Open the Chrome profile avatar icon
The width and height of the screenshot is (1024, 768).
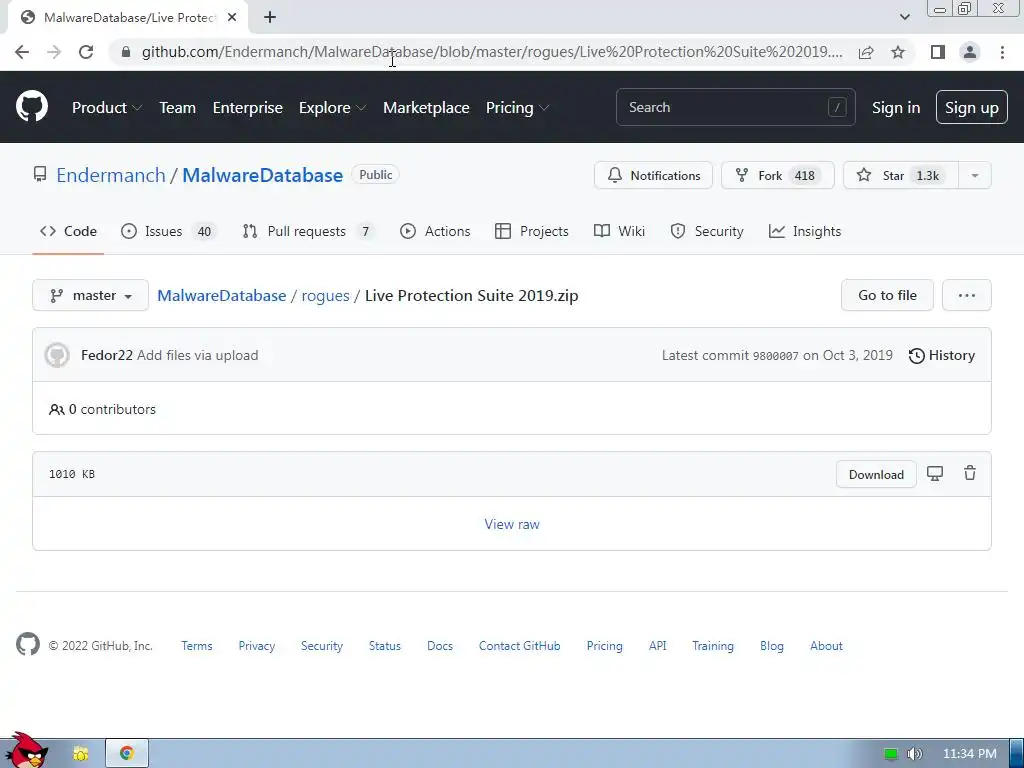tap(970, 52)
